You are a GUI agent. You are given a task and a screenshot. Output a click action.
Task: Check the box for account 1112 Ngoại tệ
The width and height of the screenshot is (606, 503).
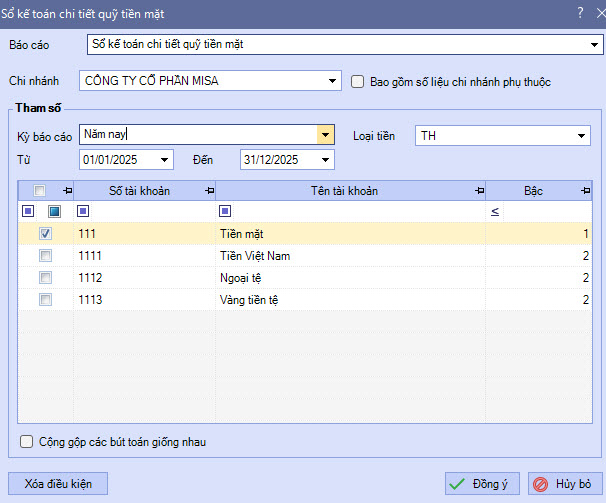coord(45,277)
